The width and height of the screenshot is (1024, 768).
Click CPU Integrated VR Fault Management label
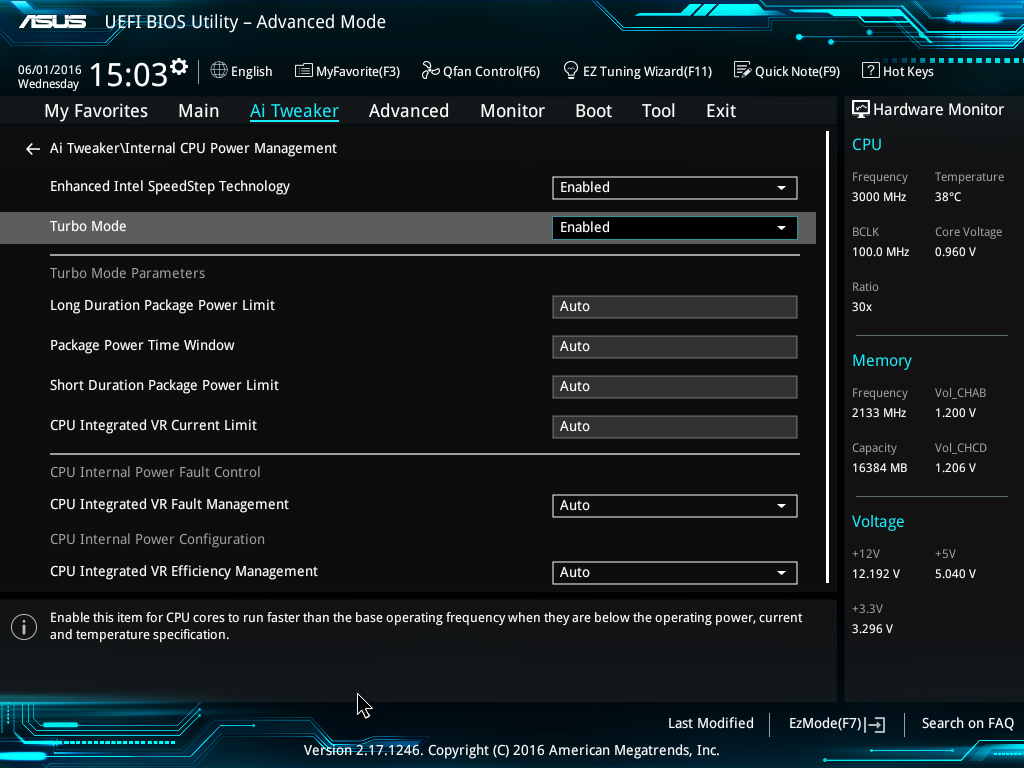[169, 505]
